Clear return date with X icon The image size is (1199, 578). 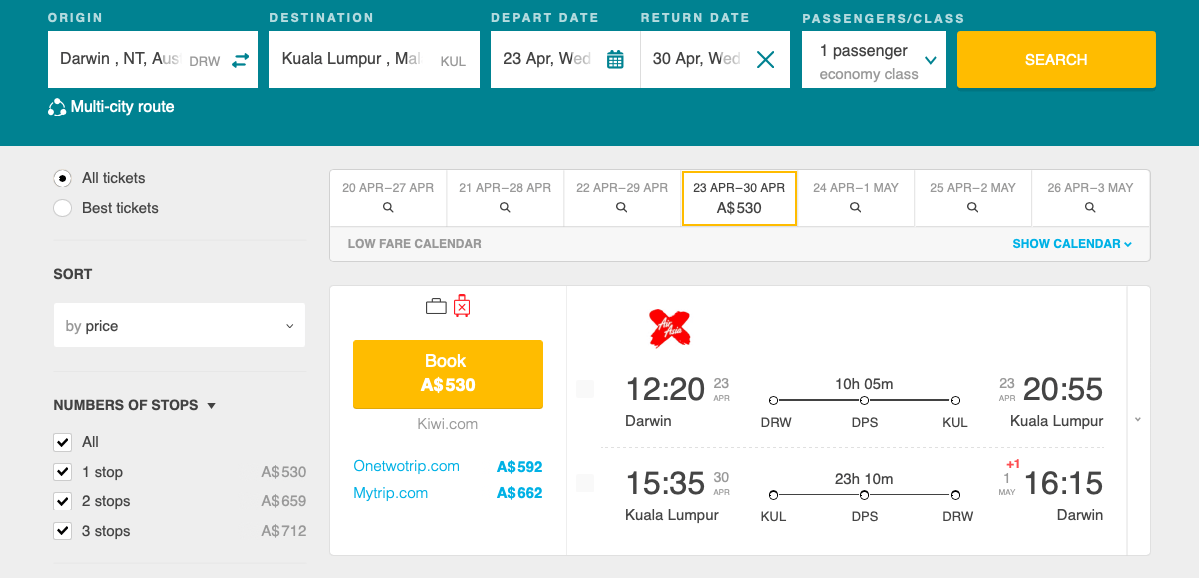coord(765,59)
